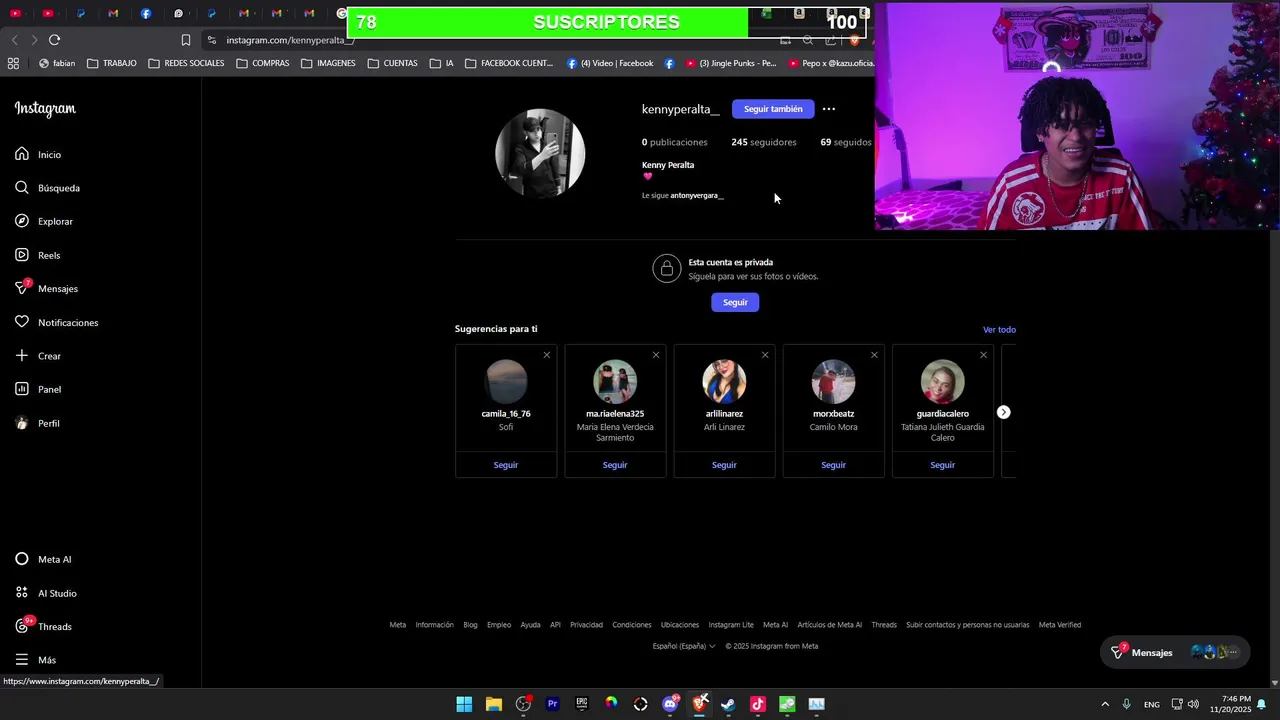This screenshot has width=1280, height=720.
Task: Click the Seguir también button
Action: tap(773, 109)
